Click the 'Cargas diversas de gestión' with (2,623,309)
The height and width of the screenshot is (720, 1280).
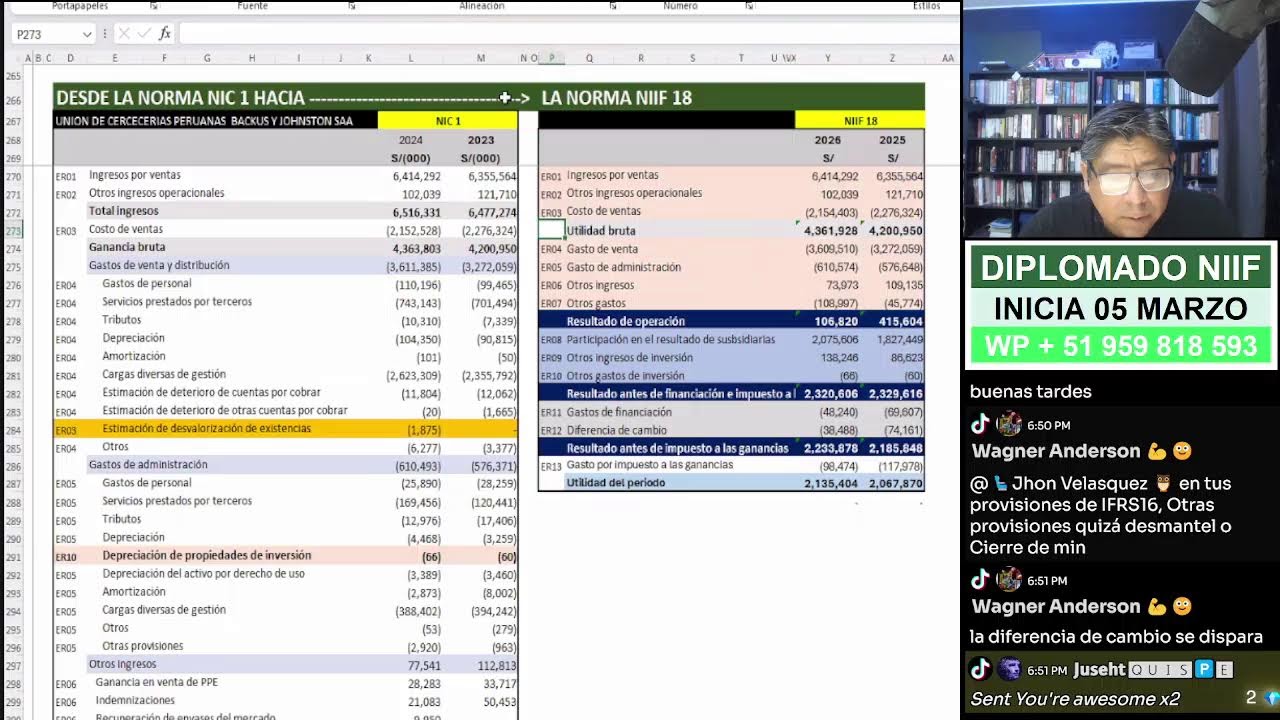point(164,374)
